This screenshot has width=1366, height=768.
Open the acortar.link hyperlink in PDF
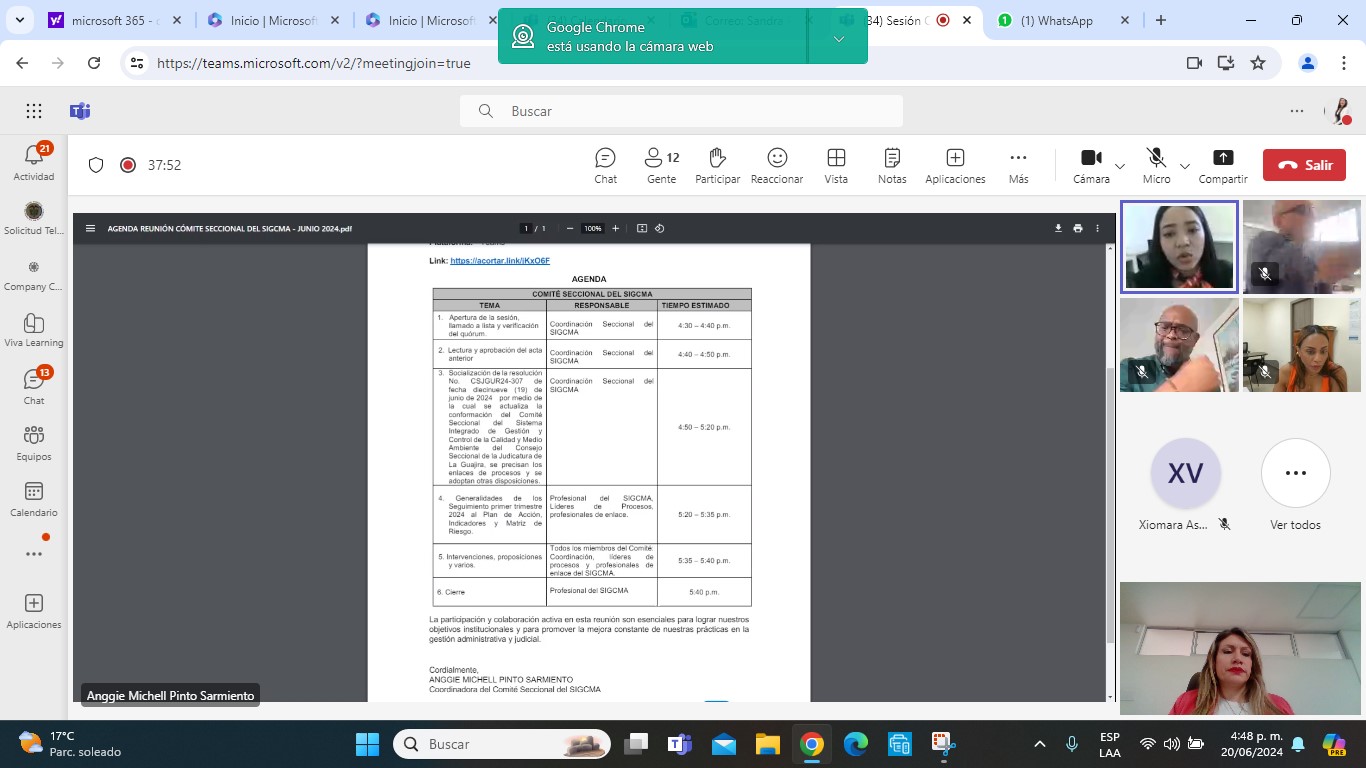pos(500,261)
